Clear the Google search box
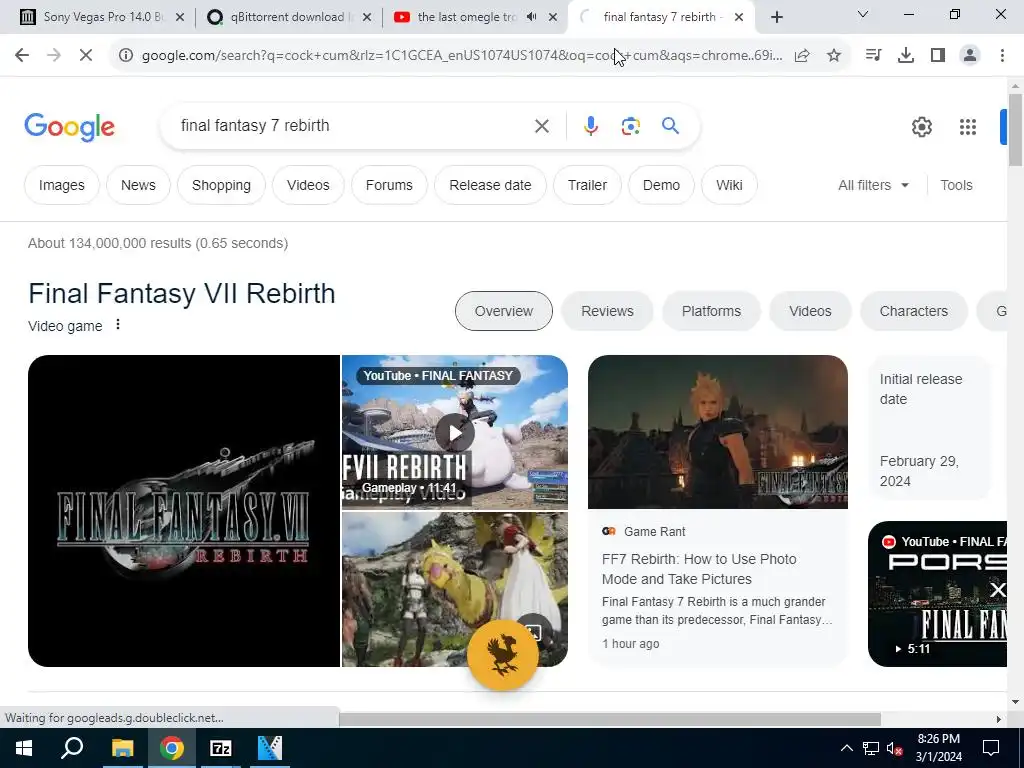Viewport: 1024px width, 768px height. coord(541,126)
